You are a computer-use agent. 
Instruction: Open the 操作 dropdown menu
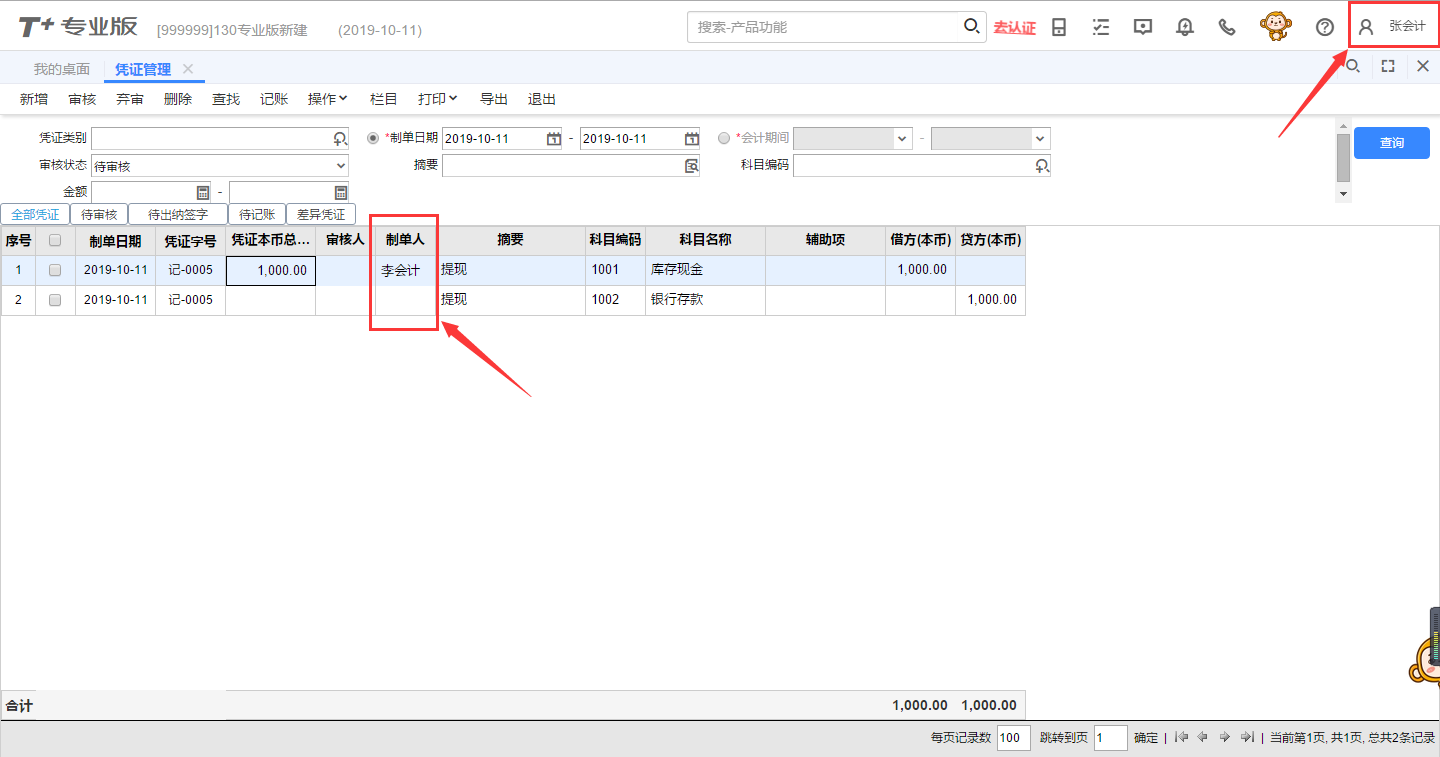point(327,99)
